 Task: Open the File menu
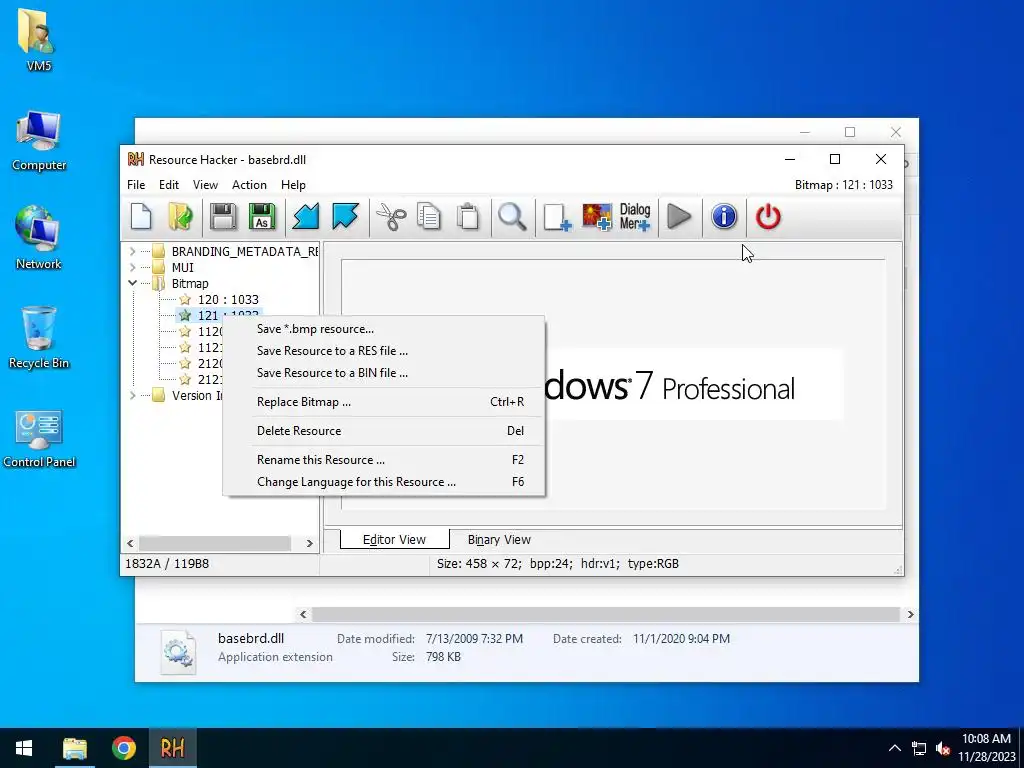(x=136, y=185)
